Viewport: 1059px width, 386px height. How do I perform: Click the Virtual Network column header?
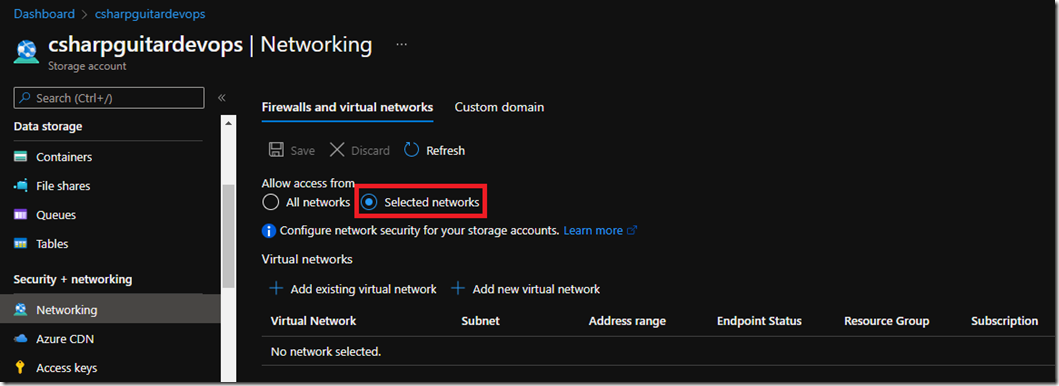pyautogui.click(x=313, y=321)
